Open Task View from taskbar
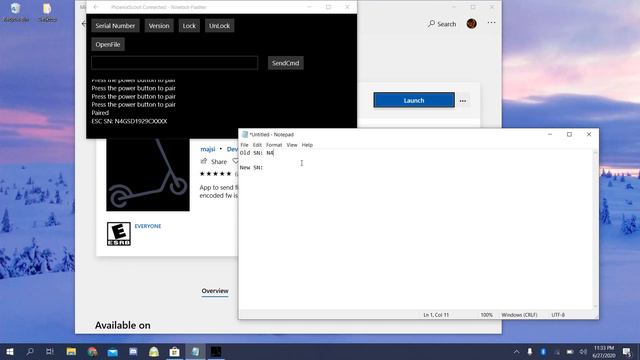The width and height of the screenshot is (640, 360). click(50, 351)
